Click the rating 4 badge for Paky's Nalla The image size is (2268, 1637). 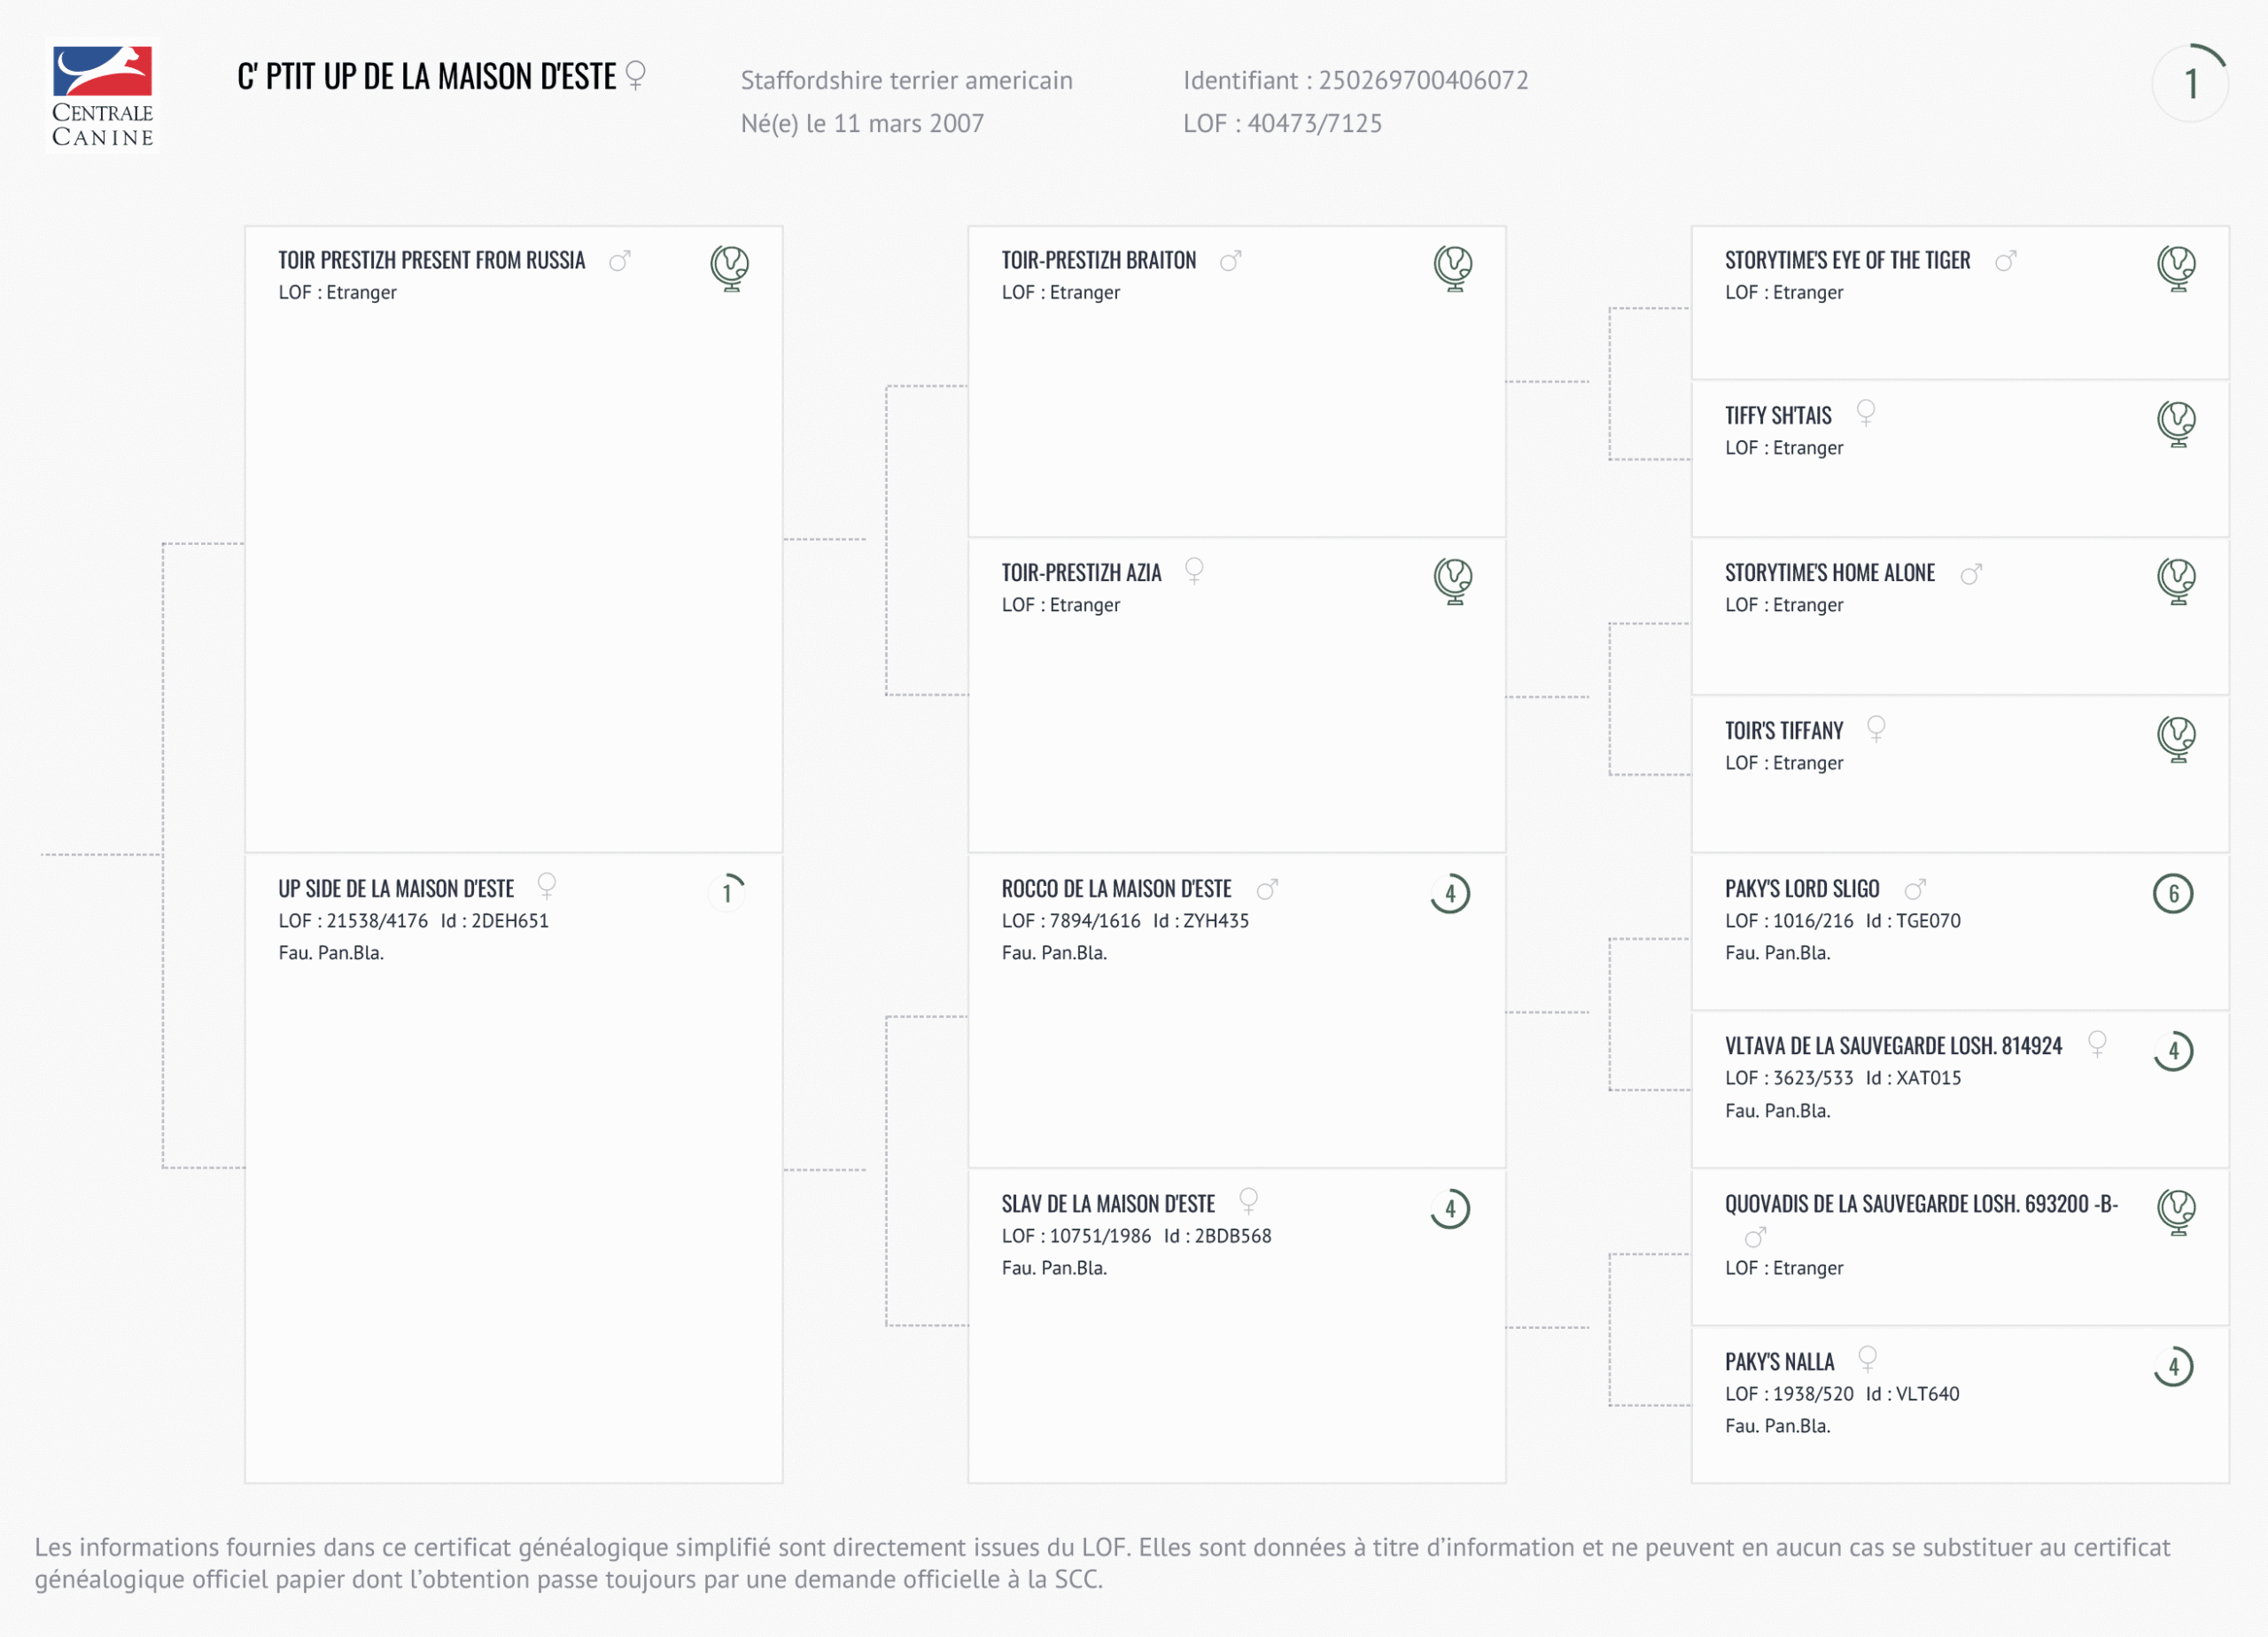point(2173,1367)
